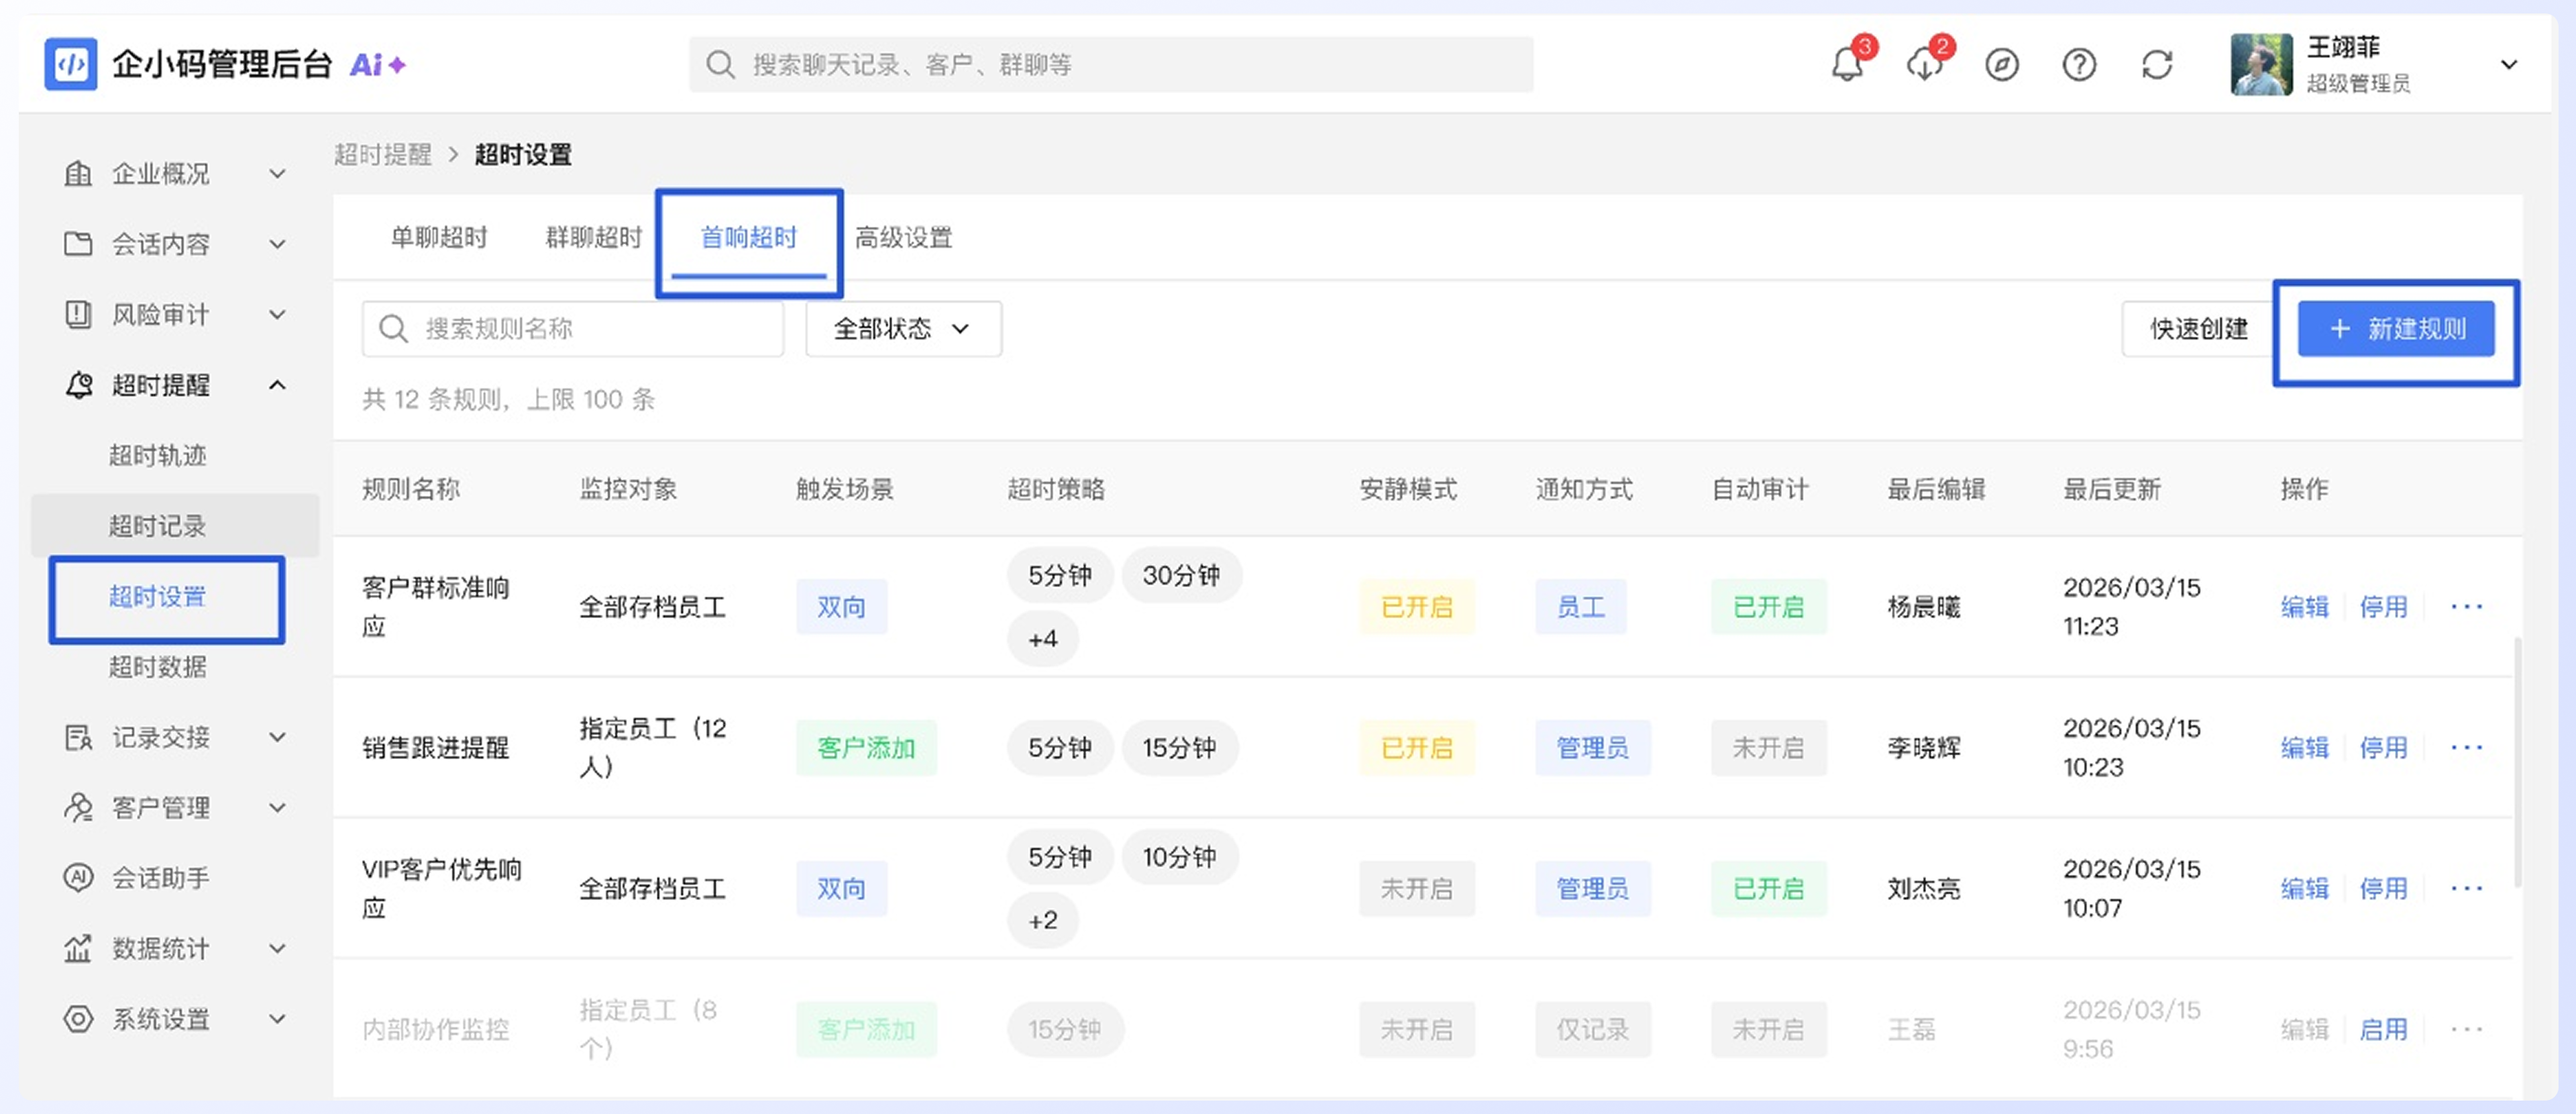The width and height of the screenshot is (2576, 1114).
Task: Click the 企小码 logo icon
Action: pos(71,64)
